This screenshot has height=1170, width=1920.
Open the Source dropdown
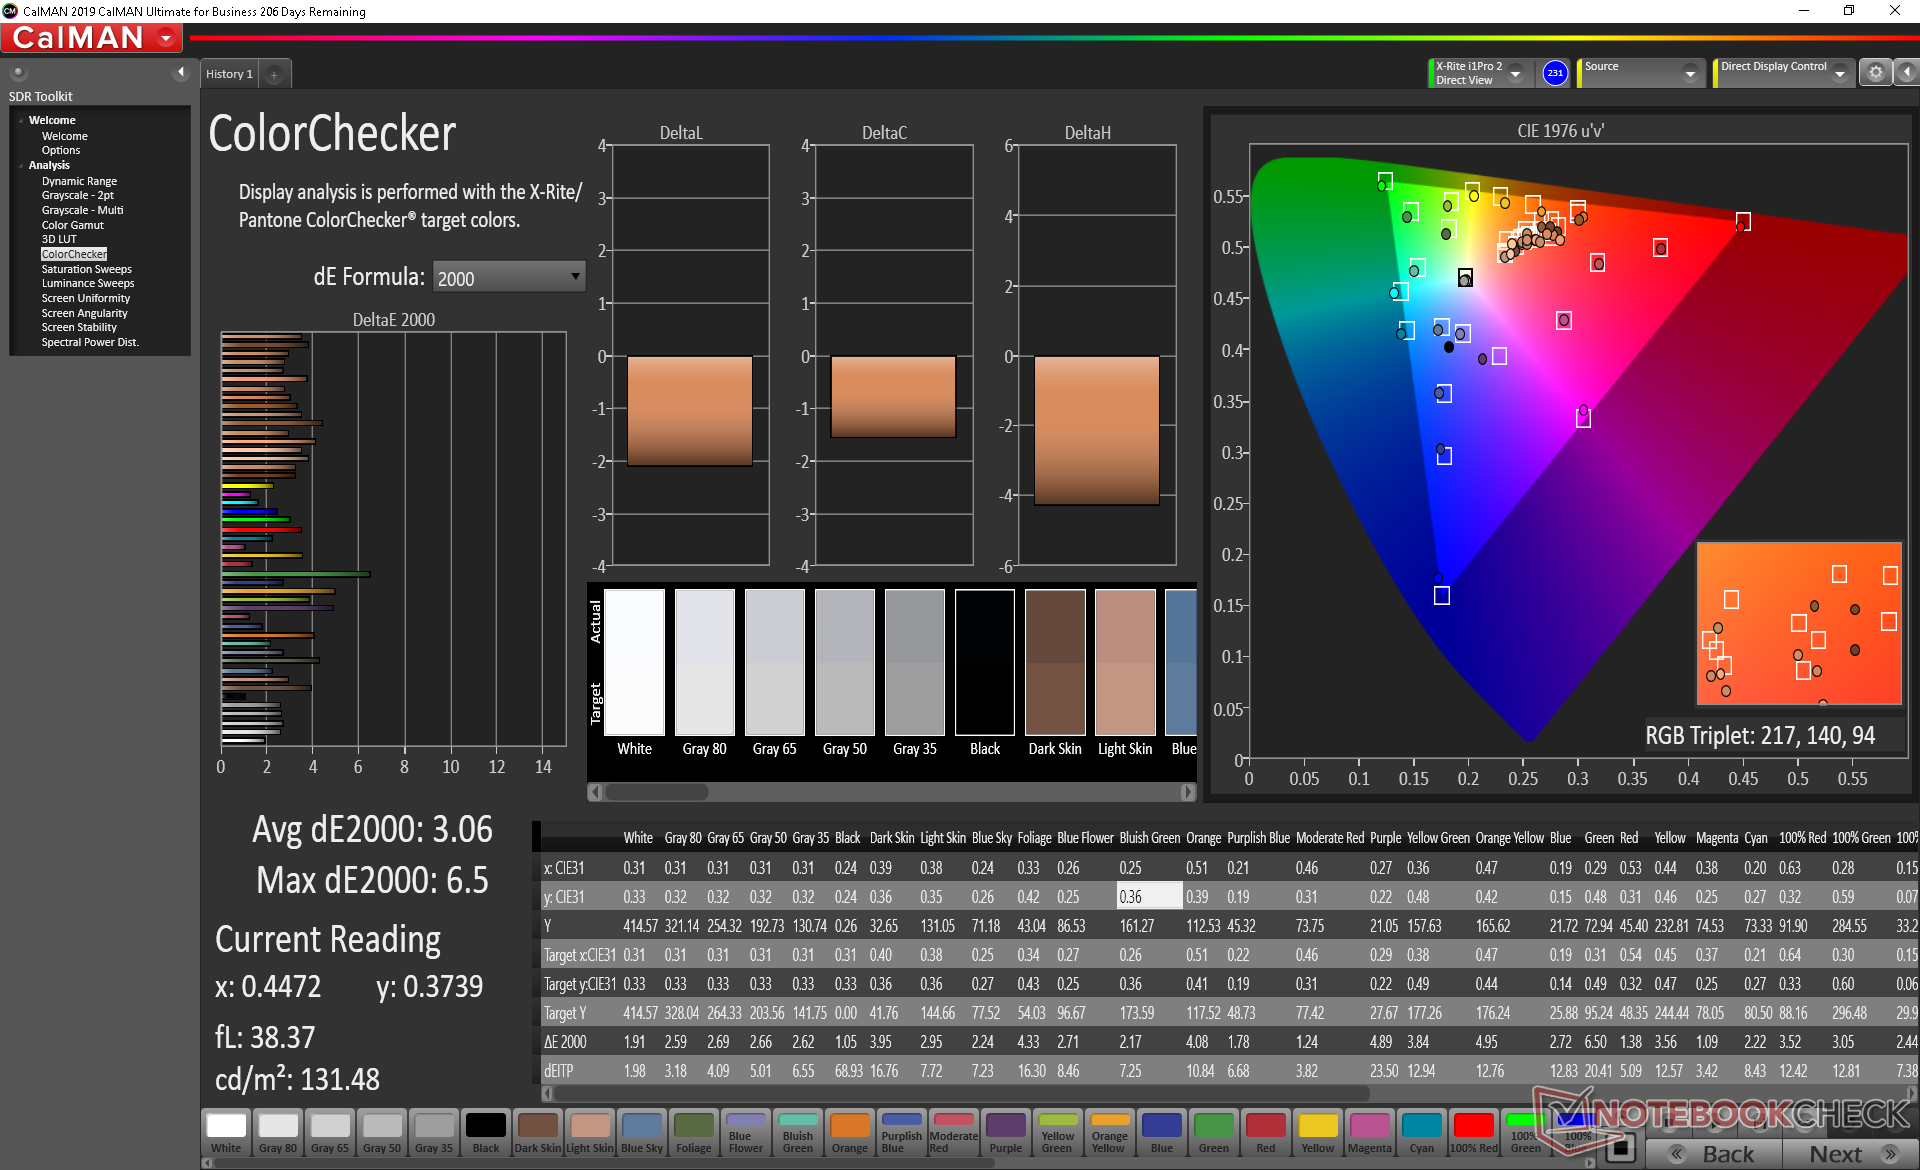(1689, 74)
